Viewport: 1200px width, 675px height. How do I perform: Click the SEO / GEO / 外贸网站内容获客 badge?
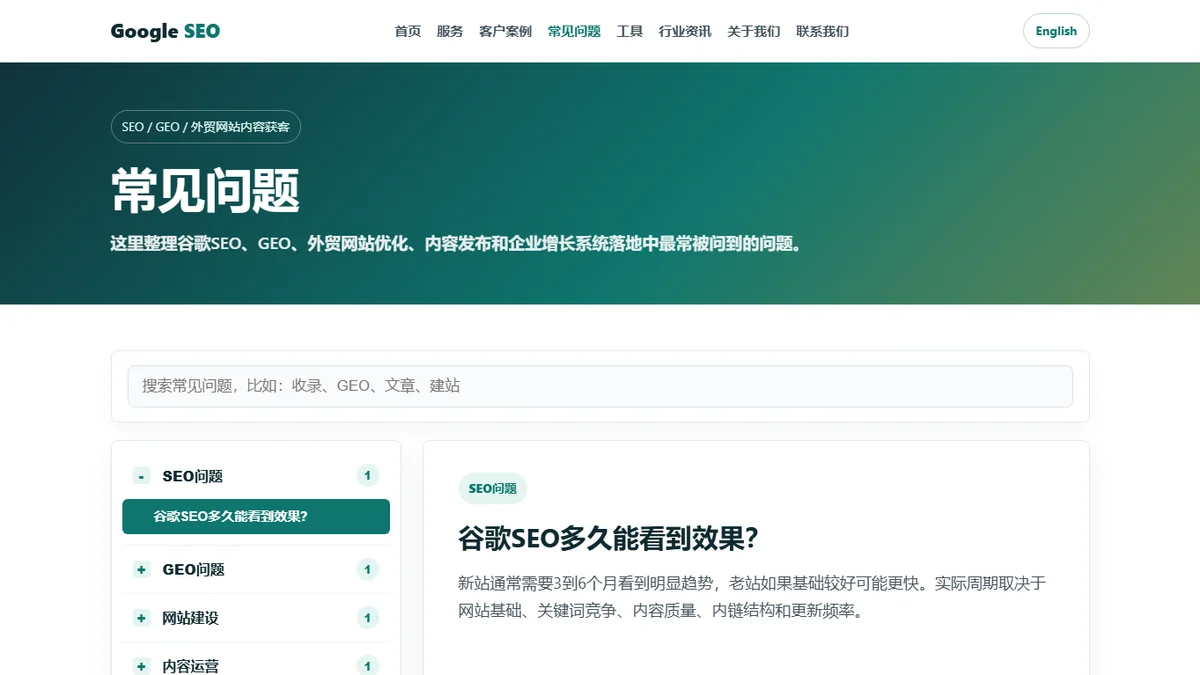206,127
